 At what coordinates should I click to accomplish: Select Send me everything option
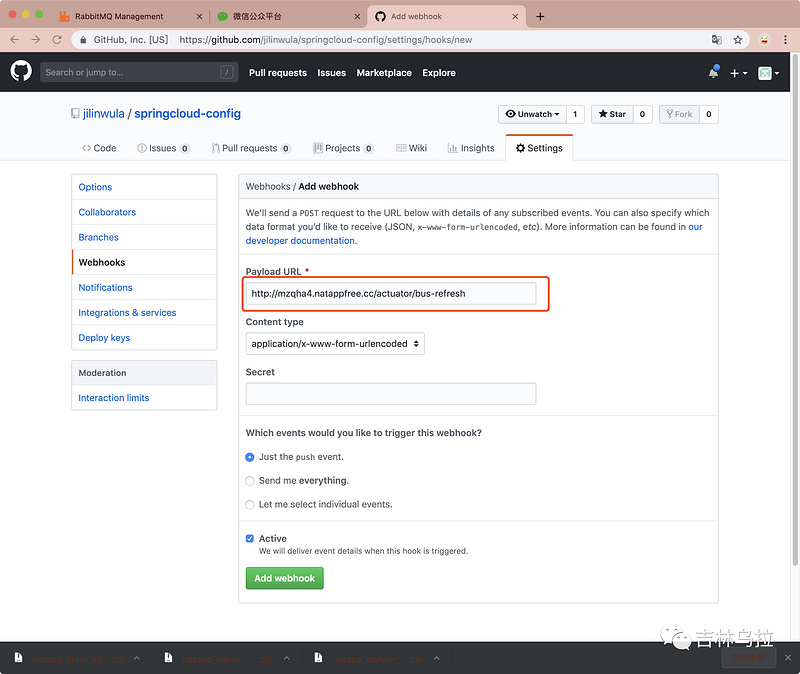[x=249, y=481]
